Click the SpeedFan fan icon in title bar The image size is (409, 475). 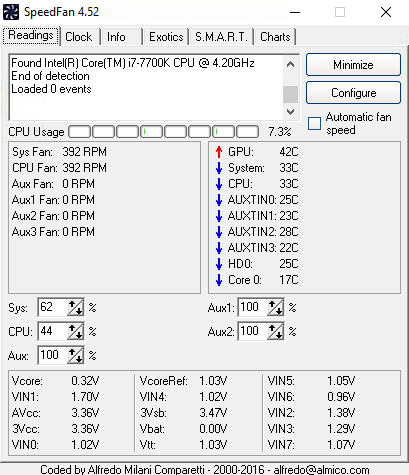pyautogui.click(x=11, y=12)
